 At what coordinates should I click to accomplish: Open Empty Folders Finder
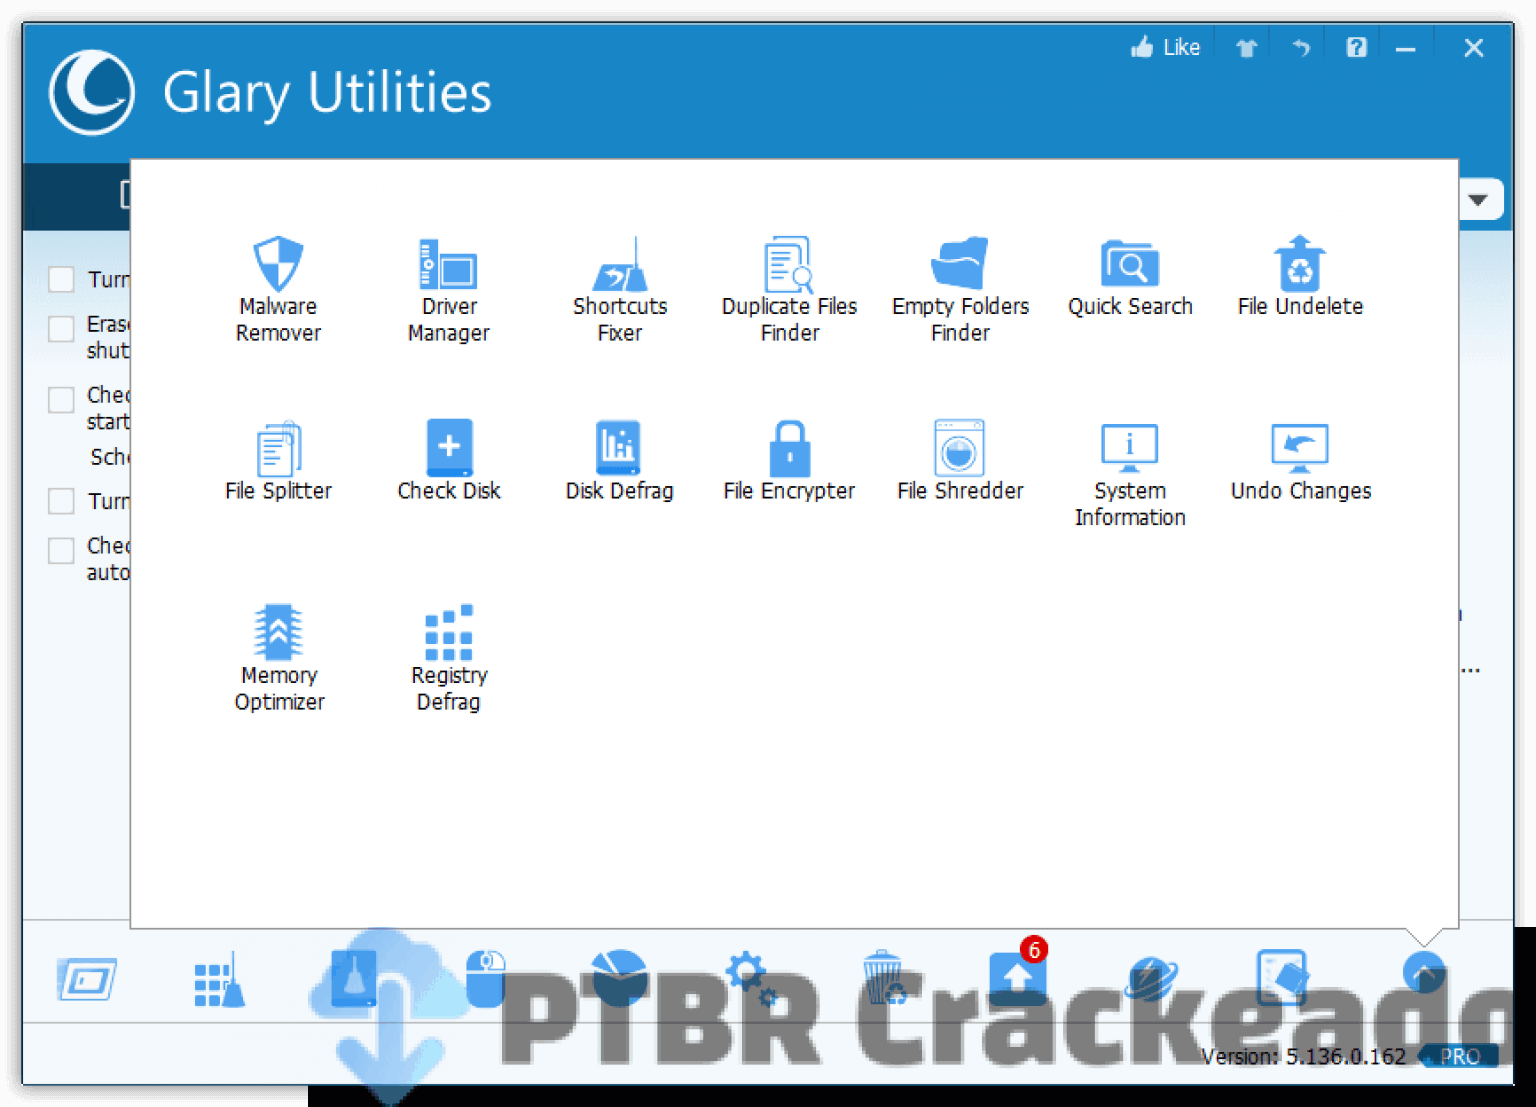coord(960,290)
